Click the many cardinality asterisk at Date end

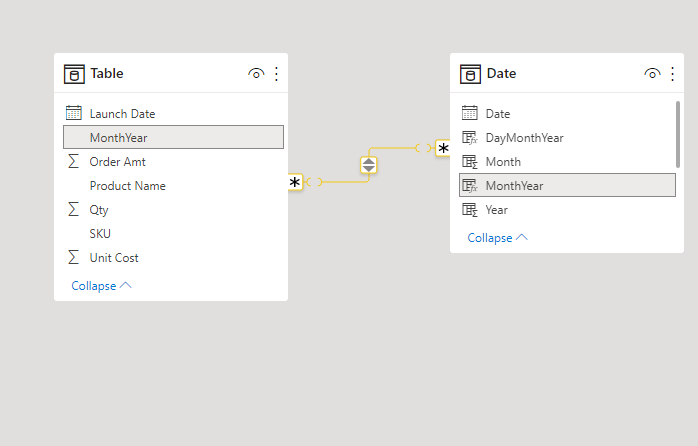(x=443, y=148)
